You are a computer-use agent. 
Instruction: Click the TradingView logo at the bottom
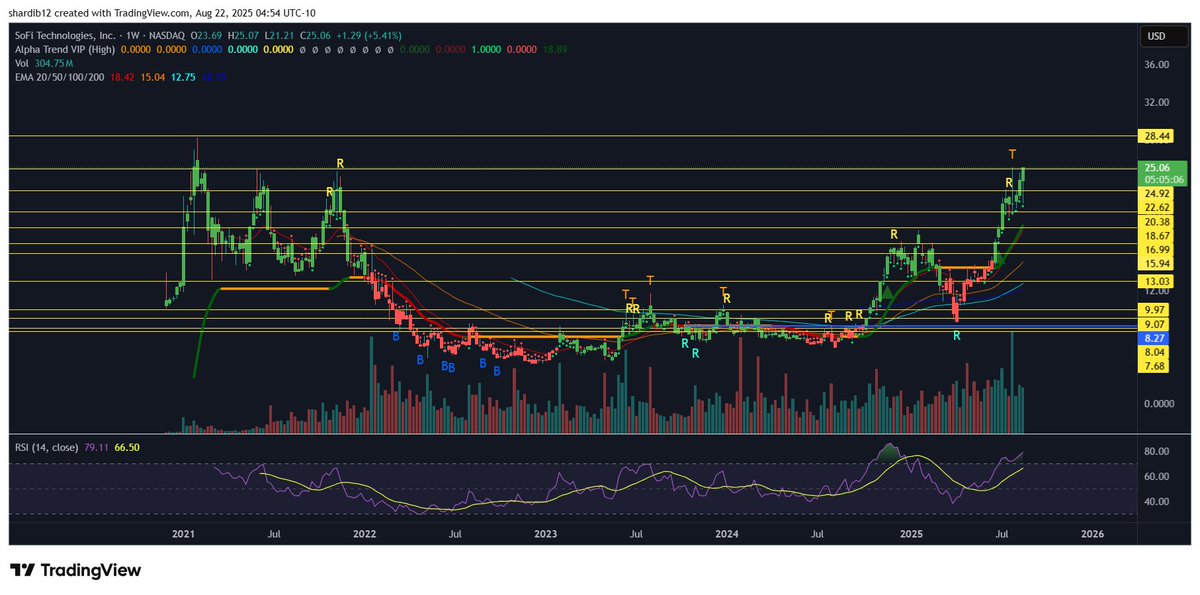[76, 570]
